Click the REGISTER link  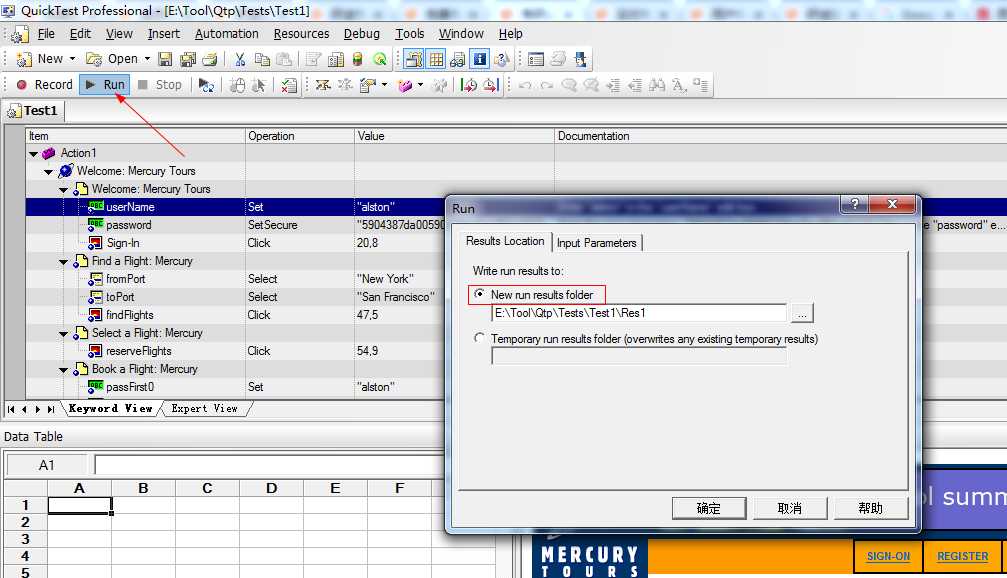pos(962,556)
